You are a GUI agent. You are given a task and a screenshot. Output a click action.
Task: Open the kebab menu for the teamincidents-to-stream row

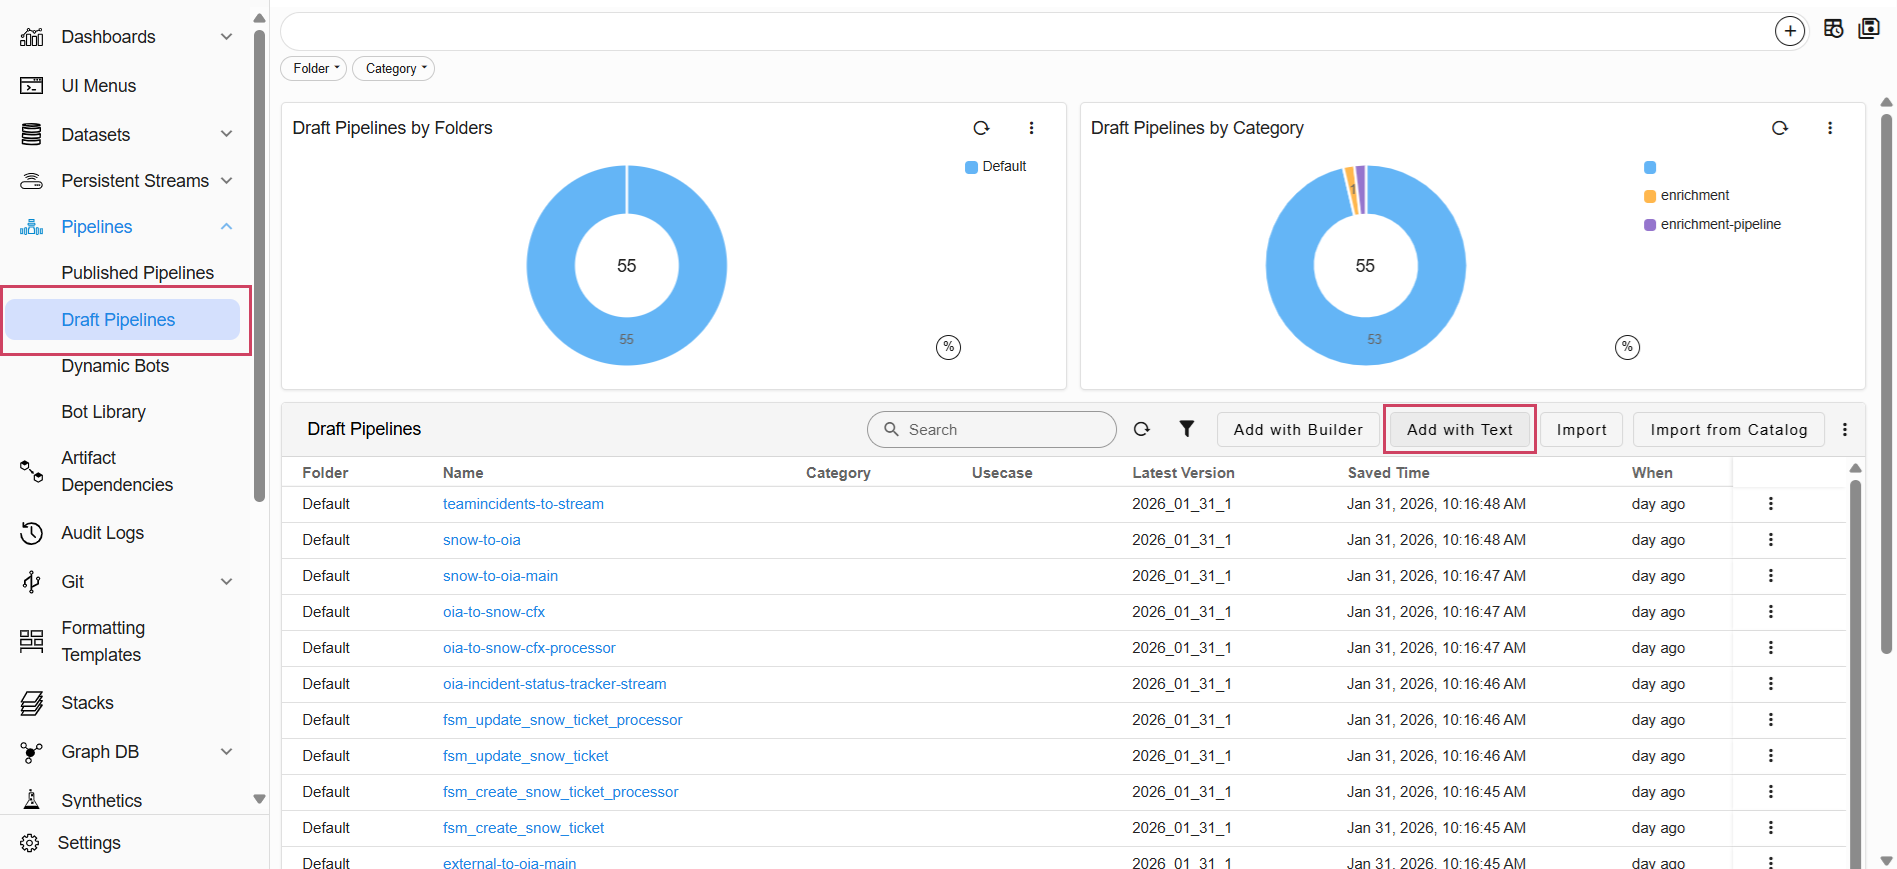pyautogui.click(x=1770, y=504)
